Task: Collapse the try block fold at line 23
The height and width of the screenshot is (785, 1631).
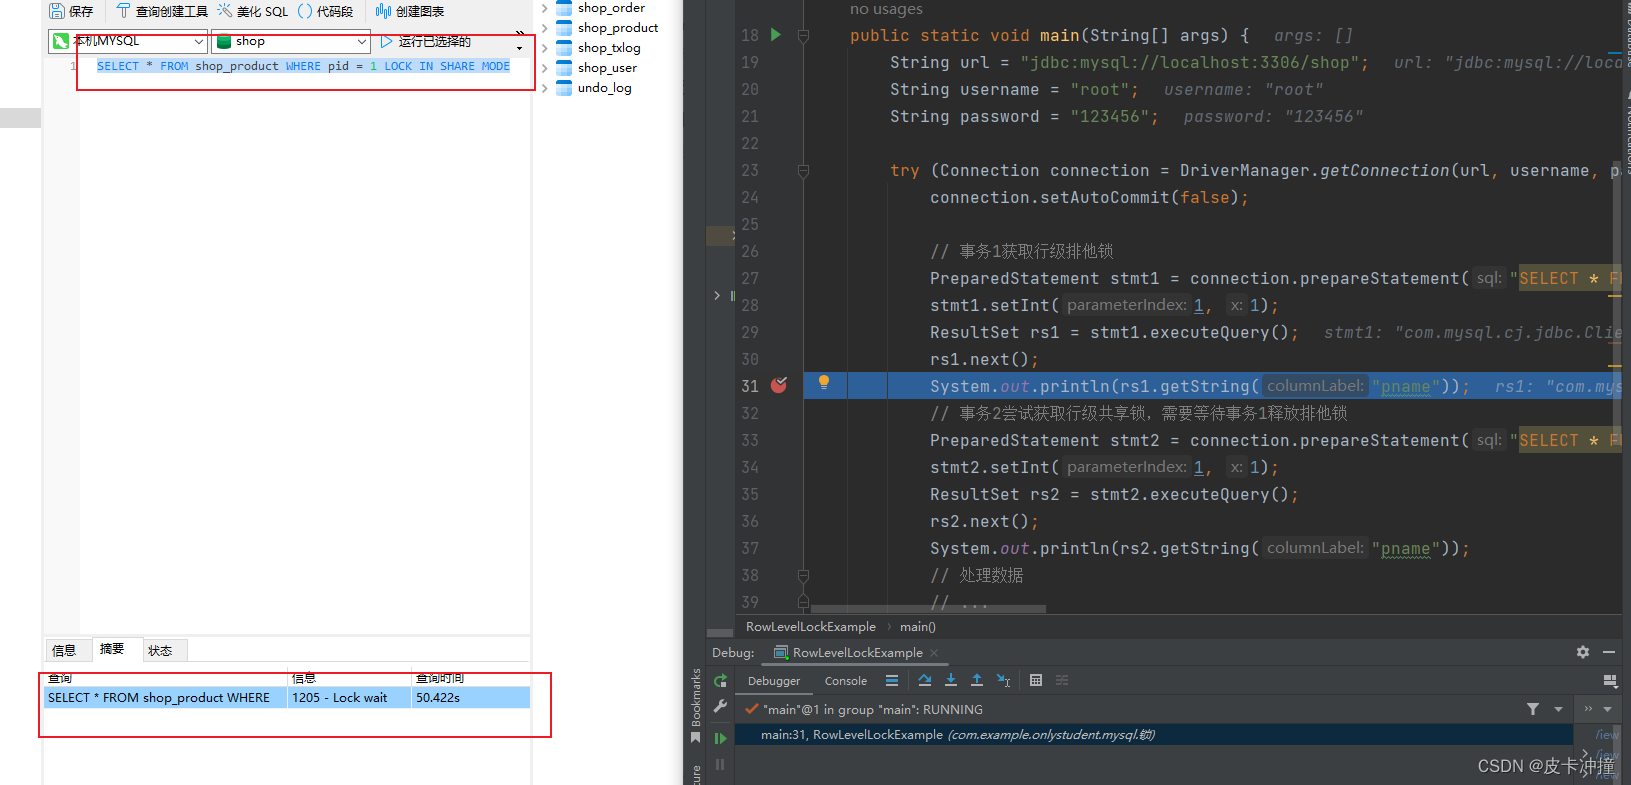Action: tap(803, 171)
